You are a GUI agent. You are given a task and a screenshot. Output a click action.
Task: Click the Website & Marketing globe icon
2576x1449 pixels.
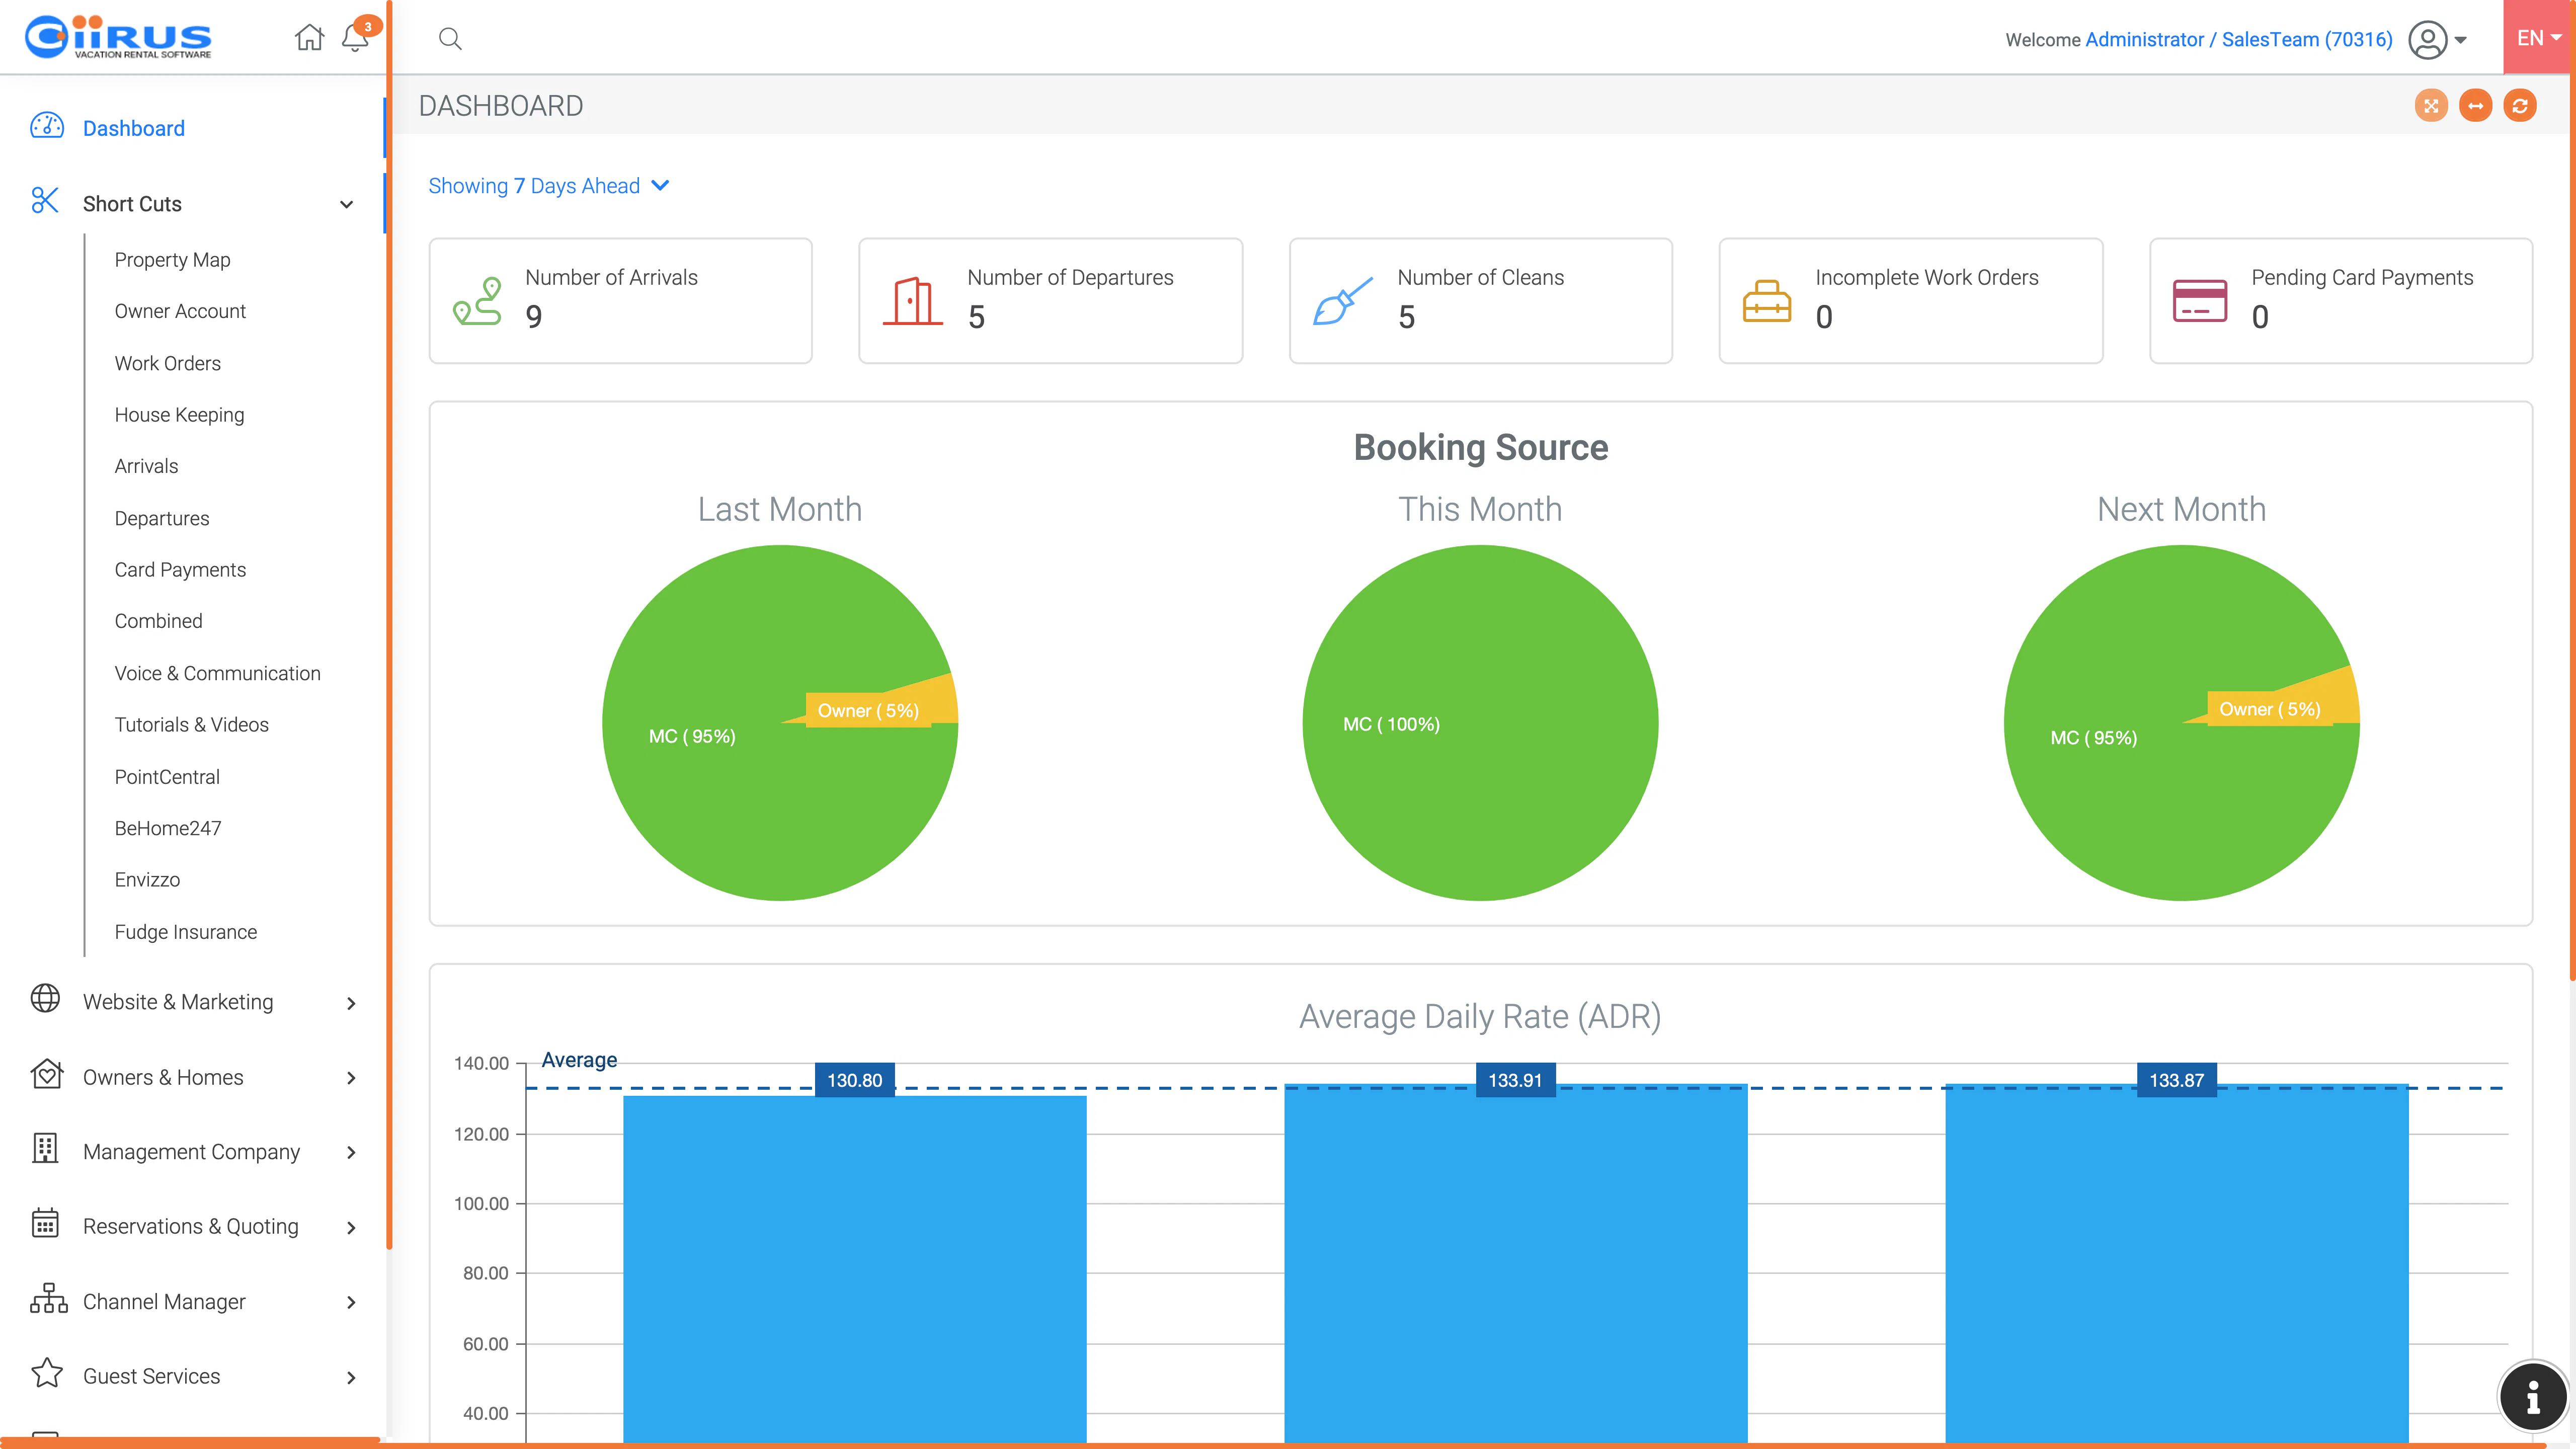45,998
